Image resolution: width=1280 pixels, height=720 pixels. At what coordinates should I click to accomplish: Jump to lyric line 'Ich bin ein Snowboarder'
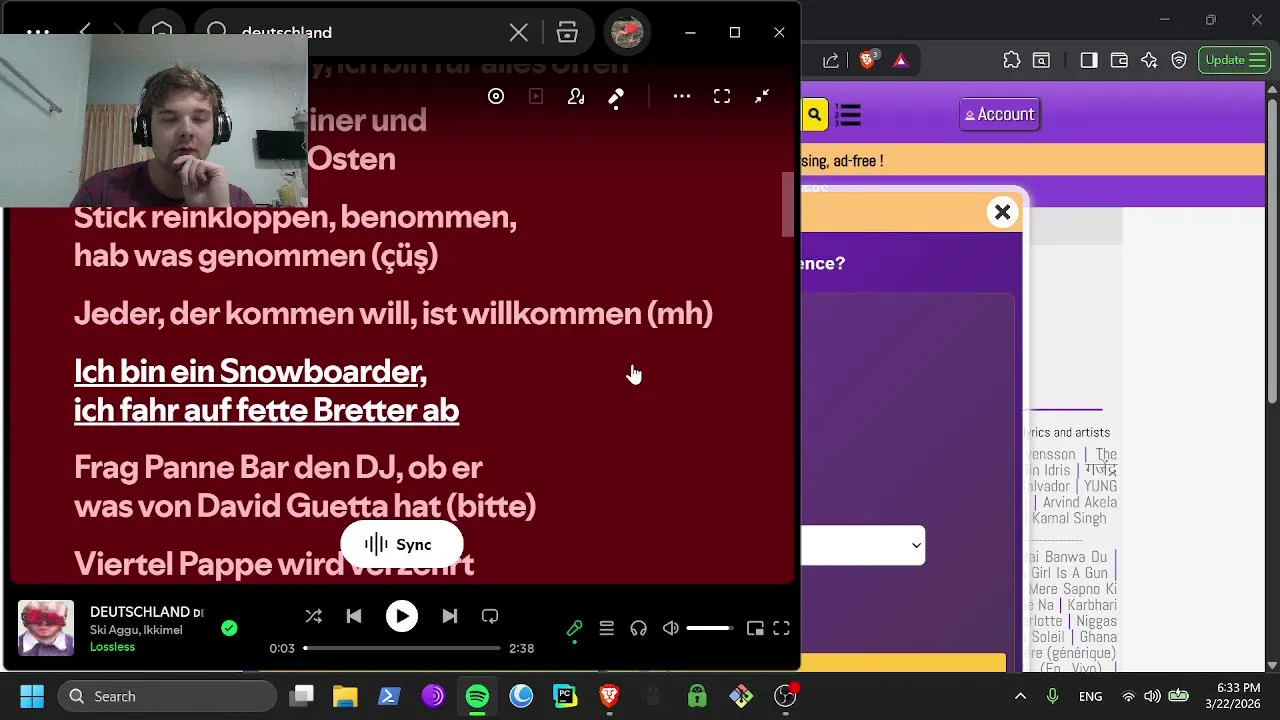click(266, 391)
